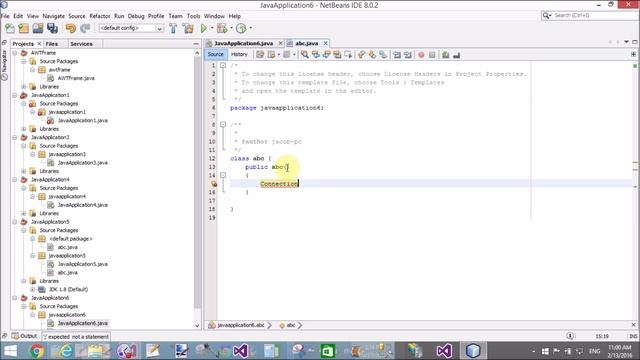Click the green Run Project icon
Screen dimensions: 640x360
(204, 28)
